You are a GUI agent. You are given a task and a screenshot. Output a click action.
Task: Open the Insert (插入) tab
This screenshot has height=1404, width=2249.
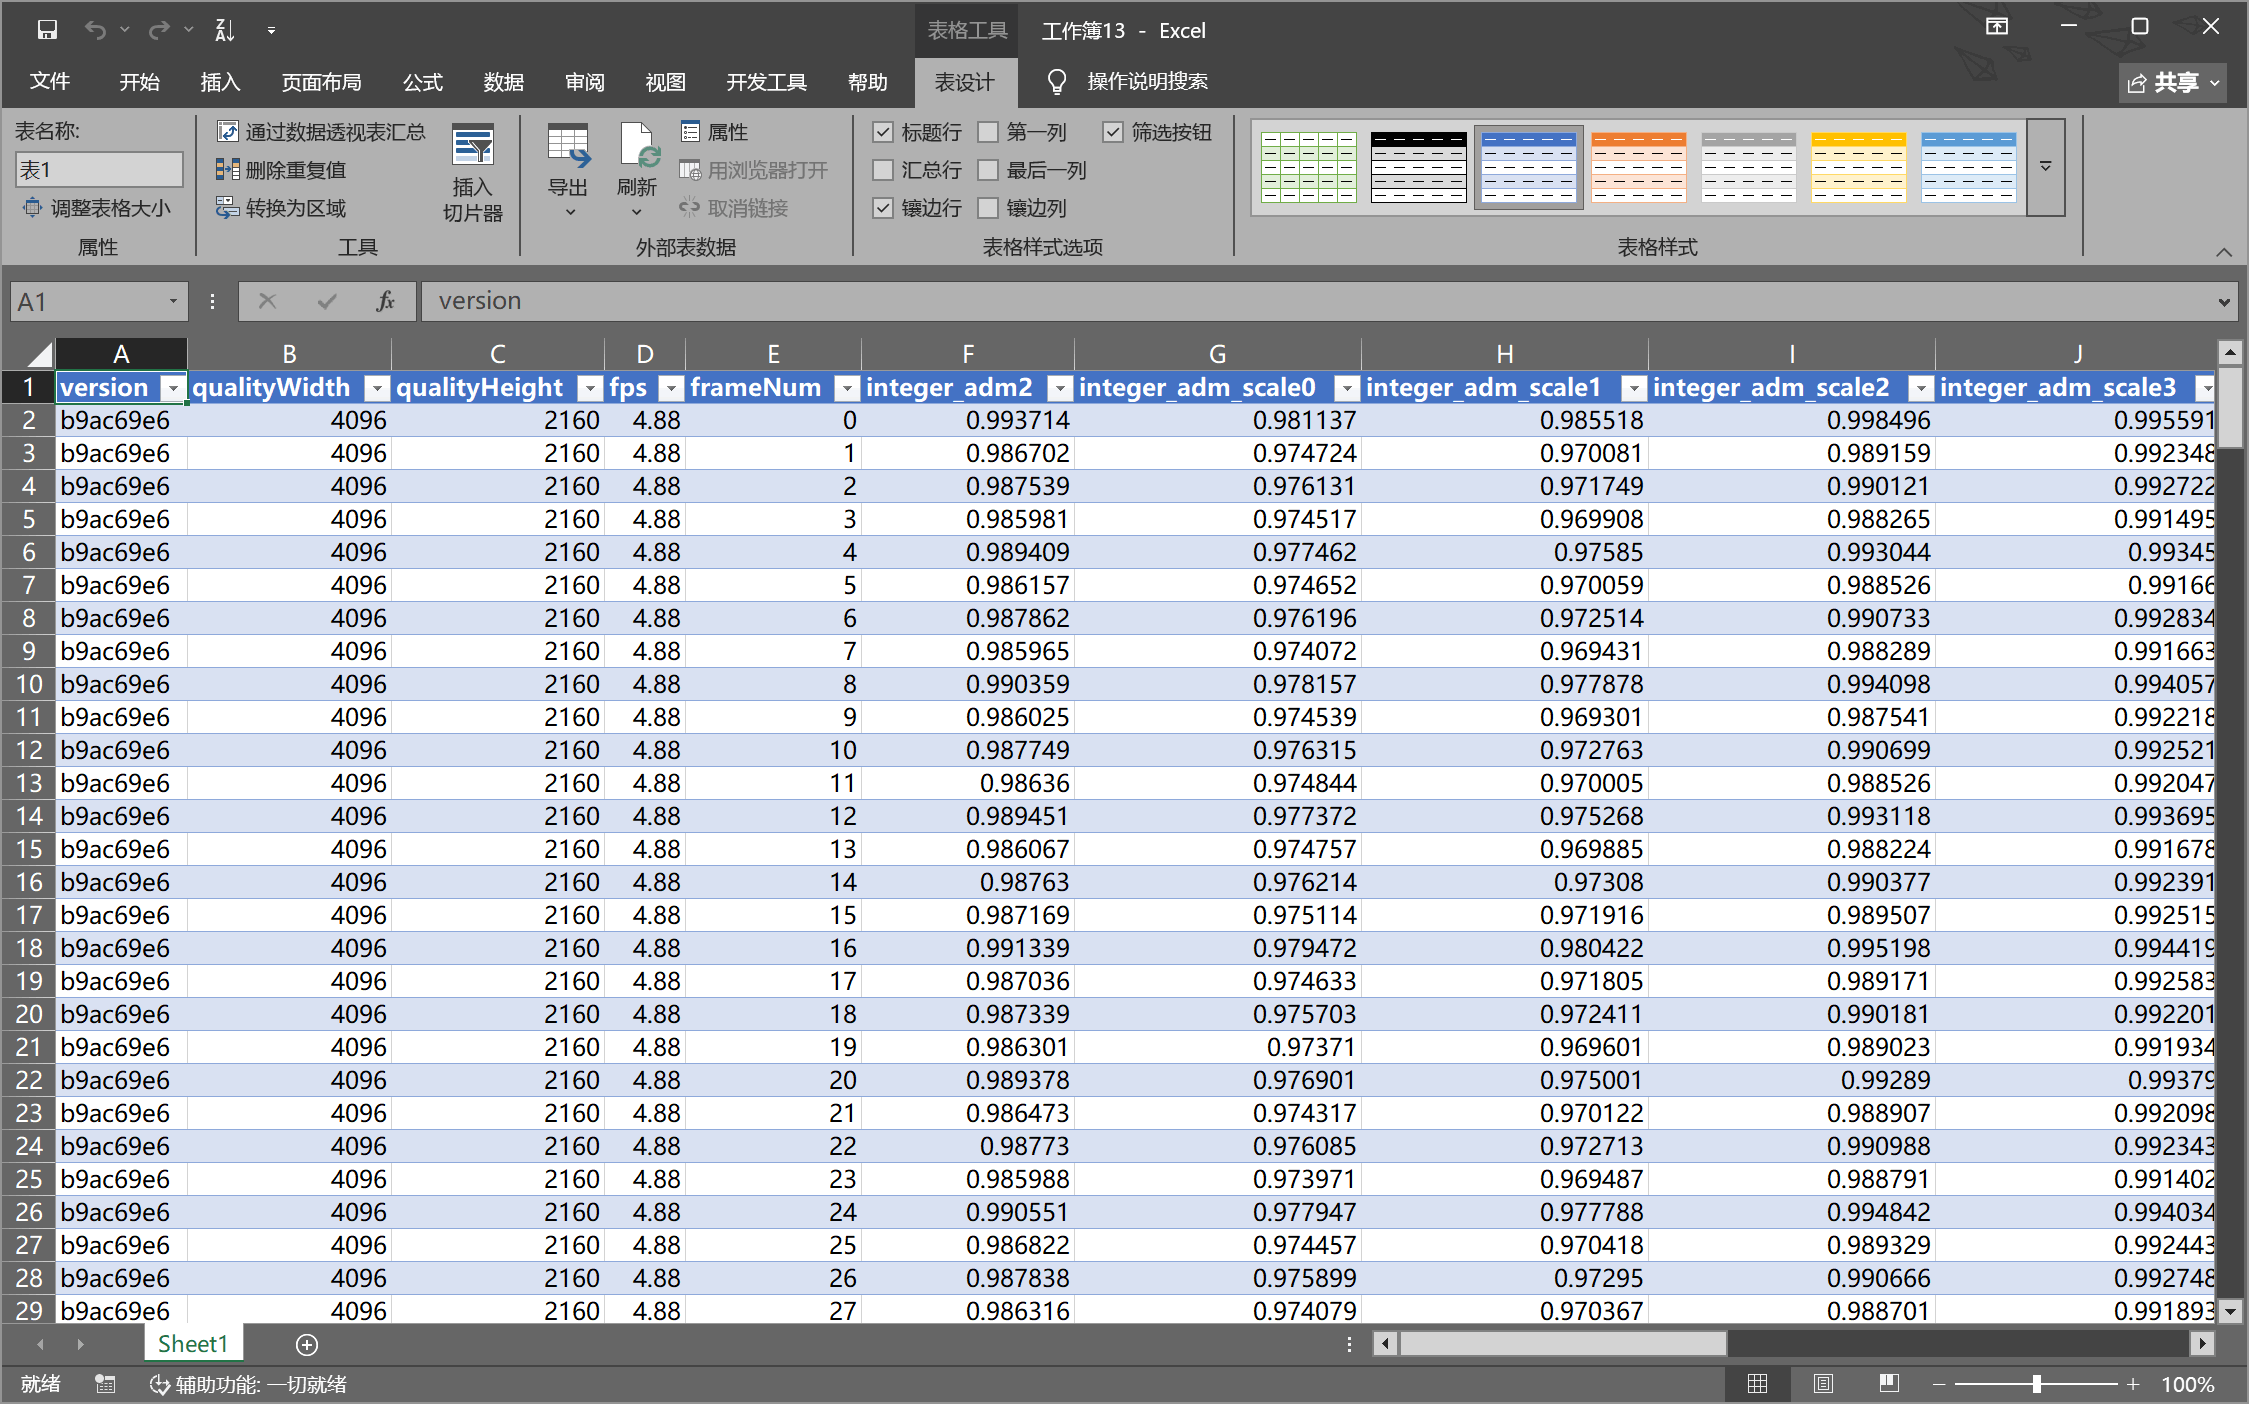tap(220, 82)
